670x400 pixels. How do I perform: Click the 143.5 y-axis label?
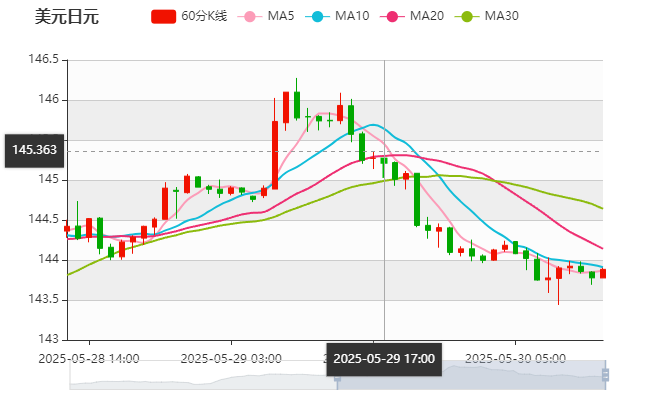click(x=44, y=300)
